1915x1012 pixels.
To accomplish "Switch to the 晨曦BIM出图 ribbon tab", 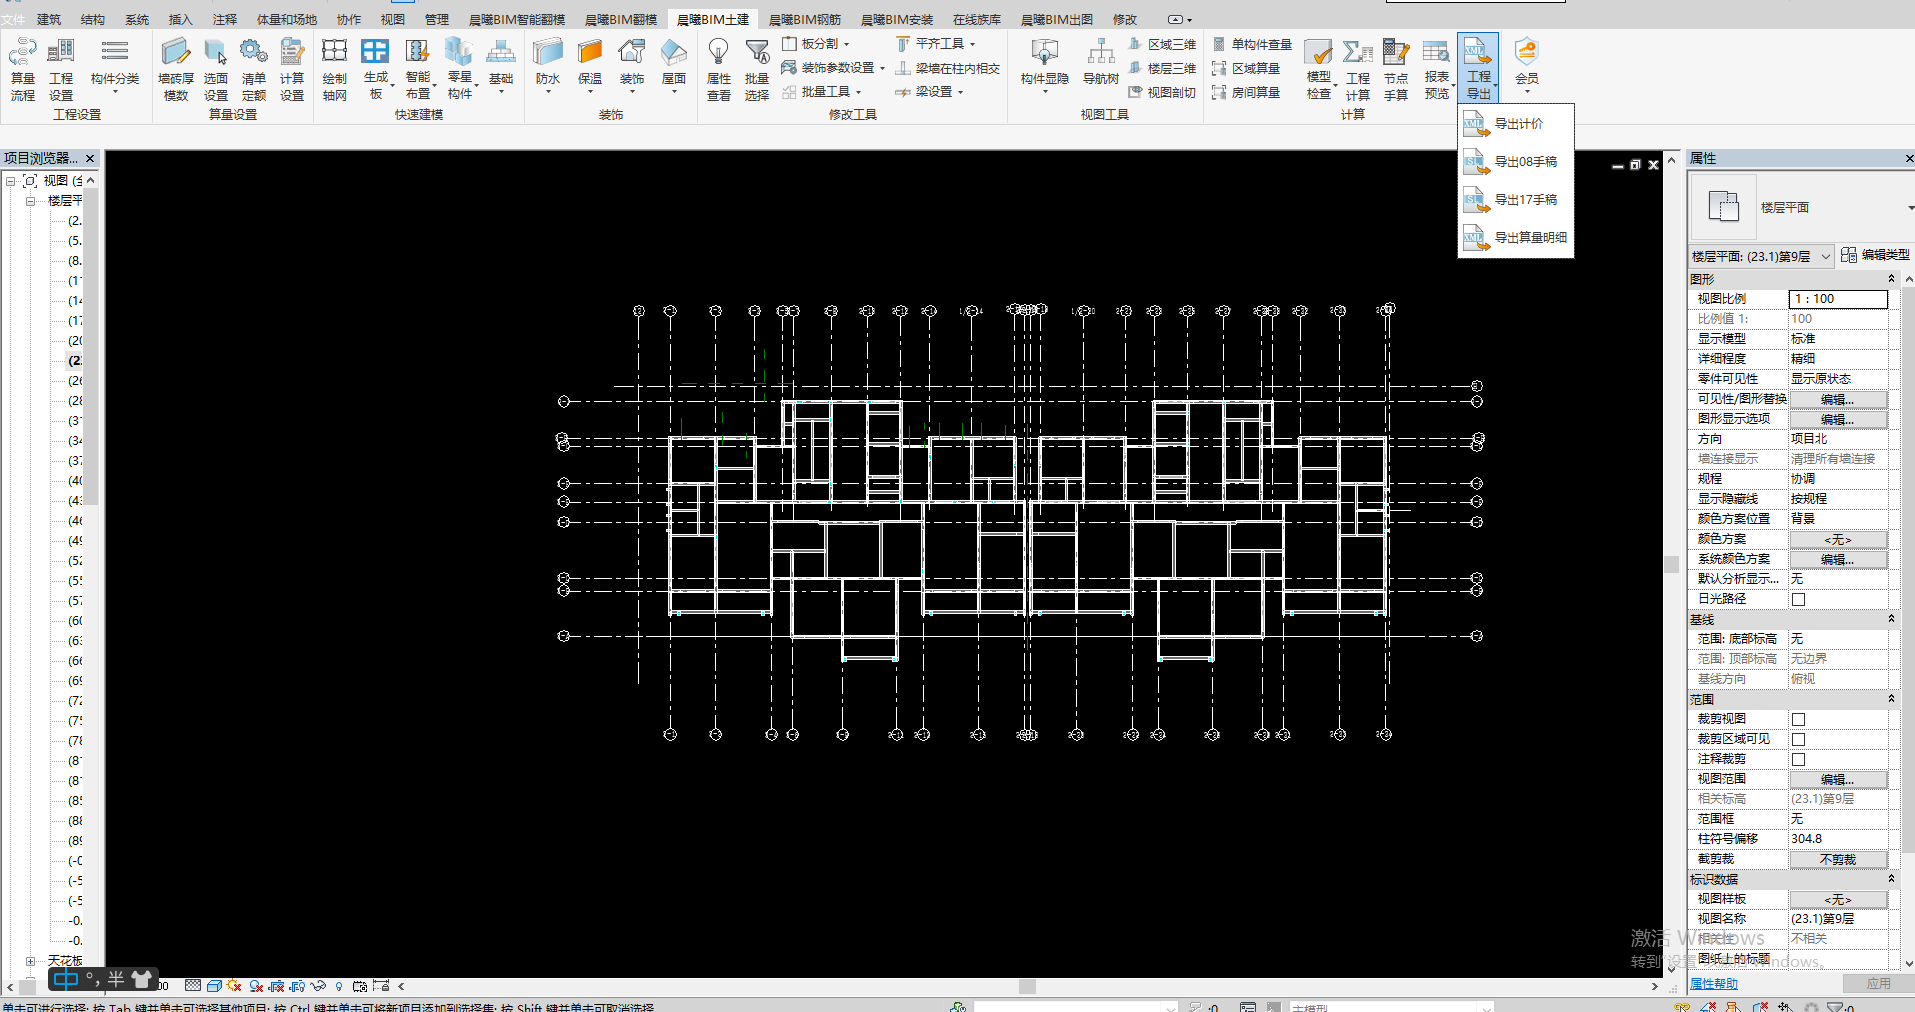I will click(x=1057, y=20).
